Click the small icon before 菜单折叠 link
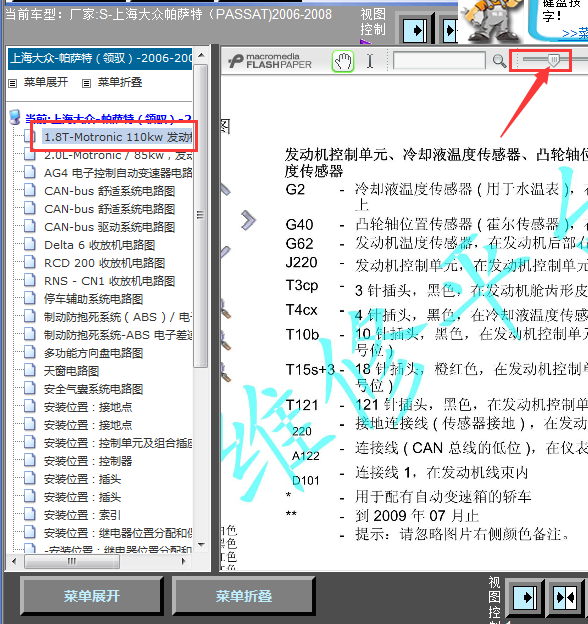This screenshot has width=588, height=624. tap(86, 83)
